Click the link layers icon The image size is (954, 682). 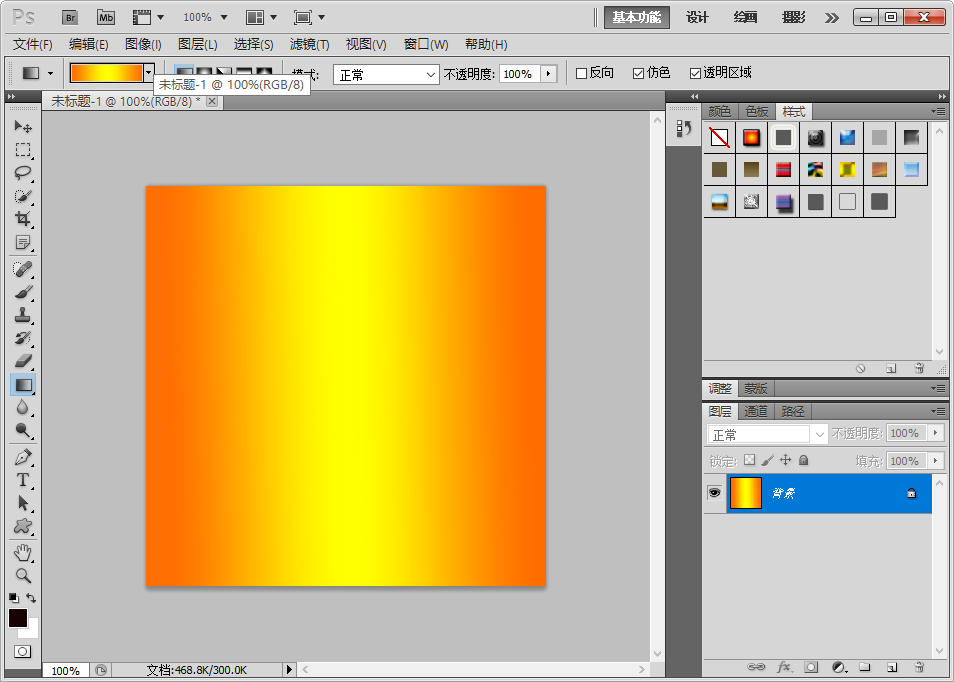click(756, 667)
